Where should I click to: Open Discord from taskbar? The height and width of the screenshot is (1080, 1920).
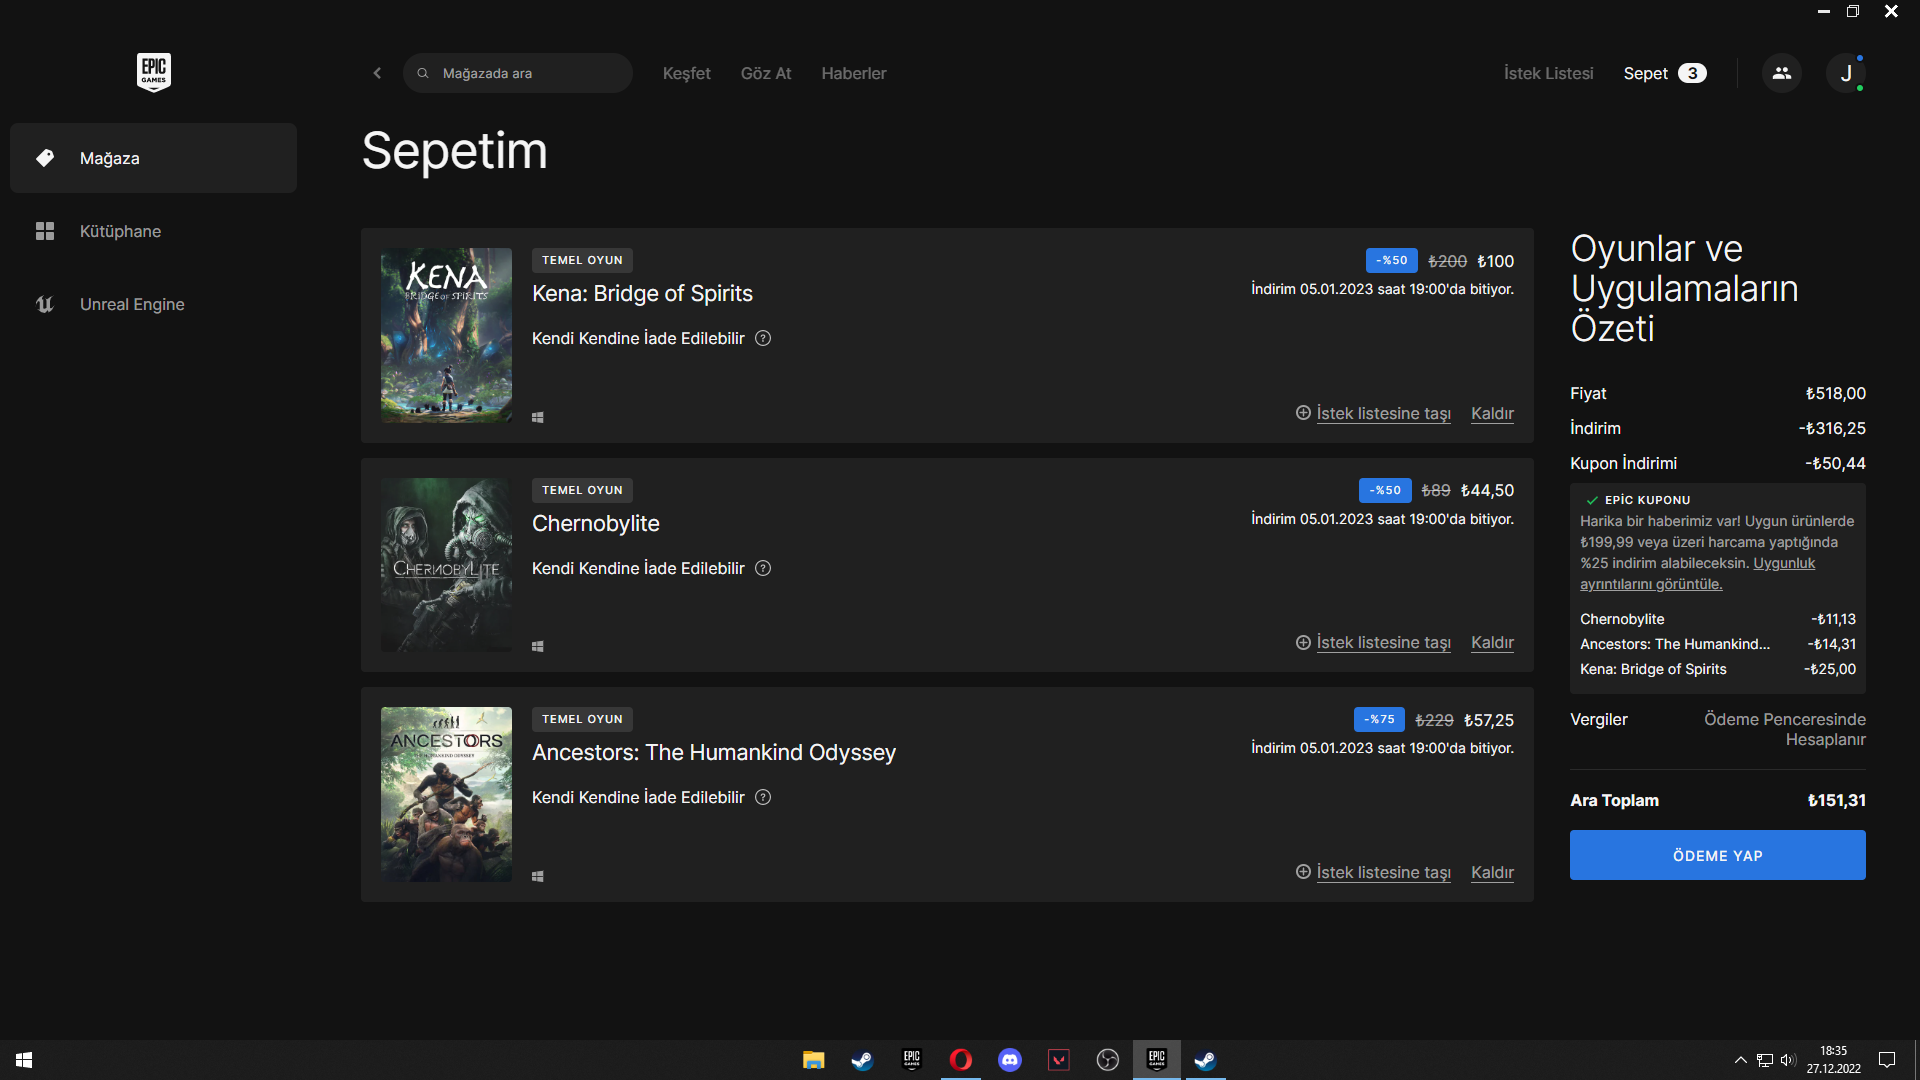1010,1060
